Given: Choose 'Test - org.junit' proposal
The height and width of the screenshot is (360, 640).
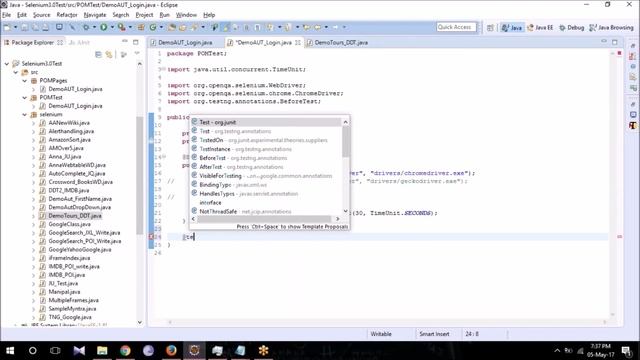Looking at the screenshot, I should coord(266,122).
